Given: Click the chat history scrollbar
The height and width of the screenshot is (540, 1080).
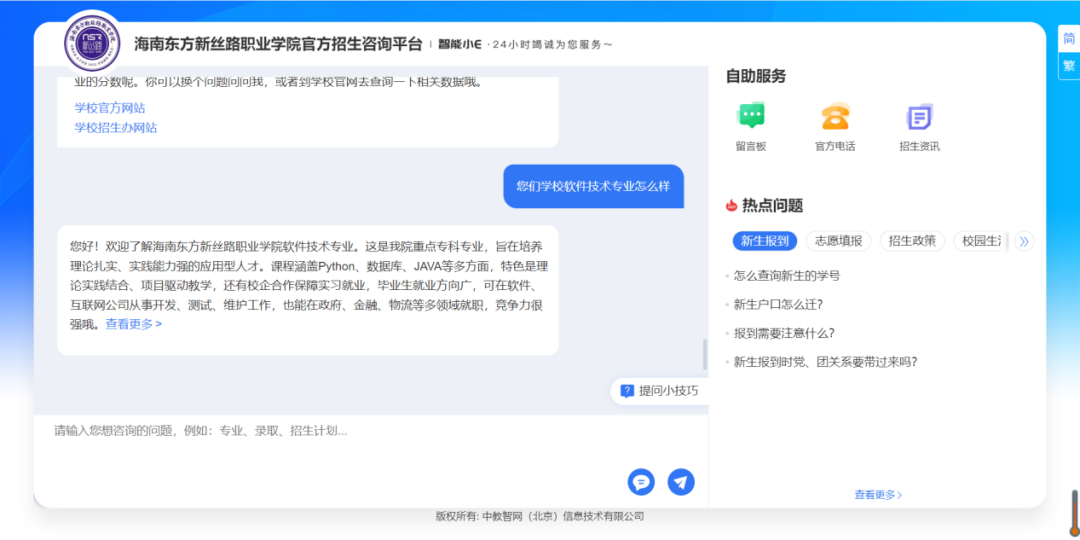Looking at the screenshot, I should pos(704,354).
